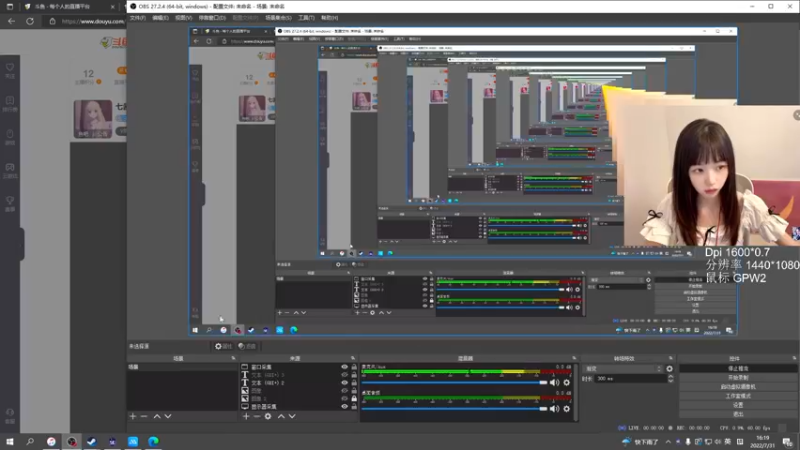Move scene down in Scenes panel
Viewport: 800px width, 450px height.
[x=168, y=416]
